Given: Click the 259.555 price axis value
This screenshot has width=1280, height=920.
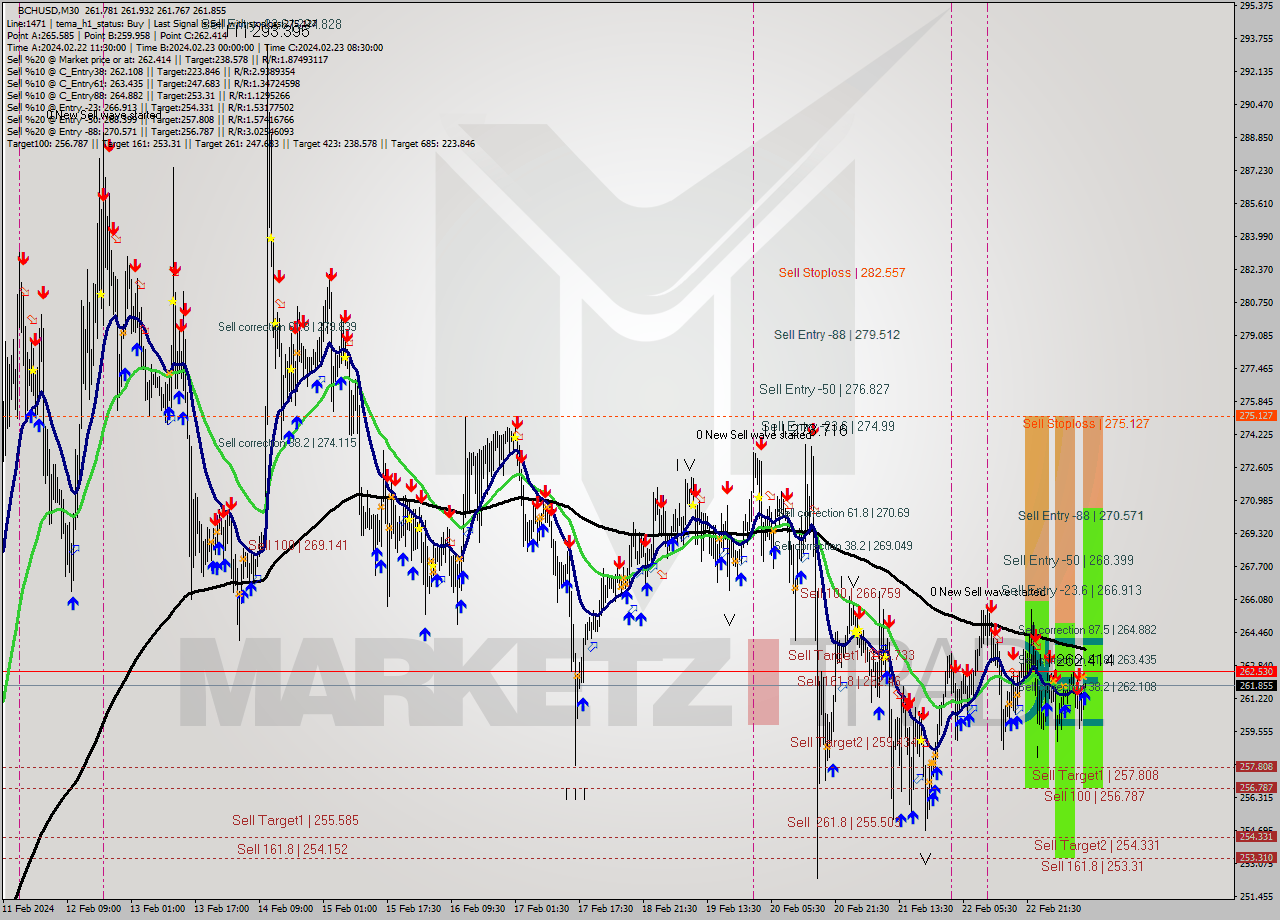Looking at the screenshot, I should pyautogui.click(x=1256, y=731).
